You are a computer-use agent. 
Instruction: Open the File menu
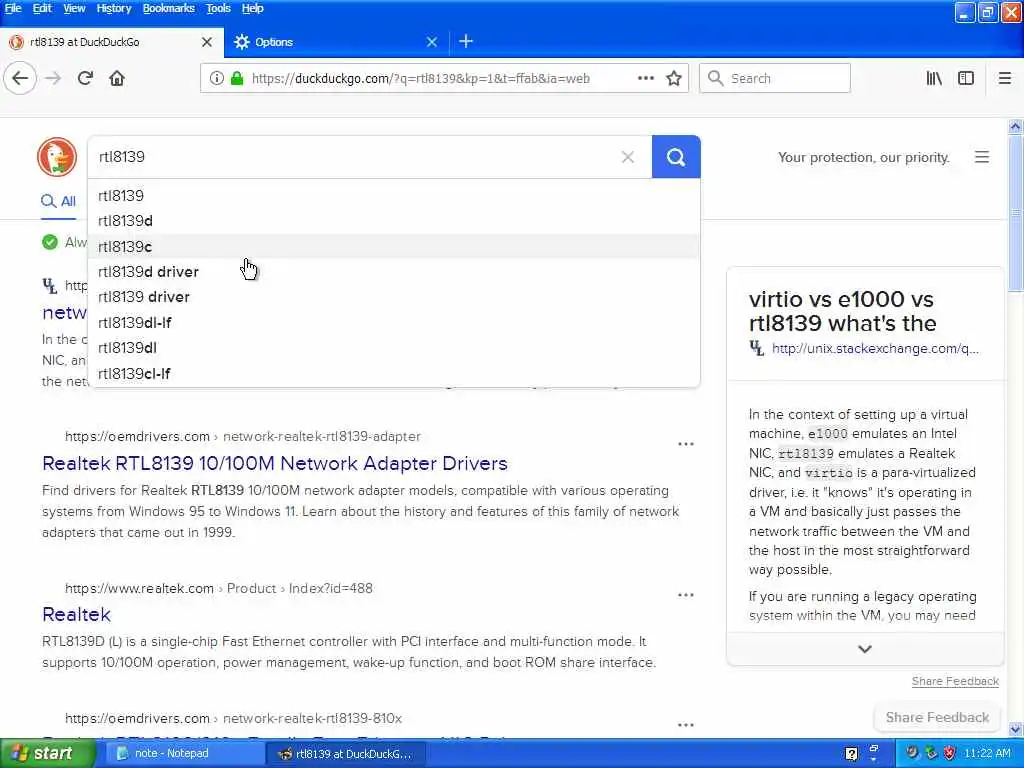click(x=13, y=8)
